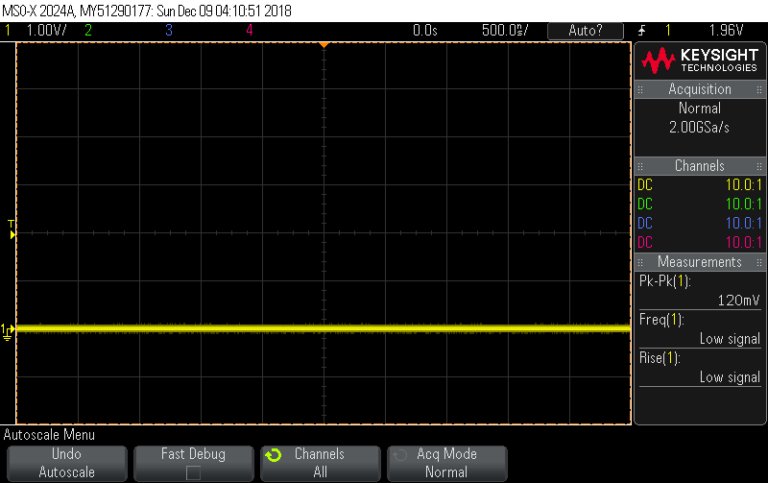Click the rising edge trigger icon

pyautogui.click(x=642, y=30)
